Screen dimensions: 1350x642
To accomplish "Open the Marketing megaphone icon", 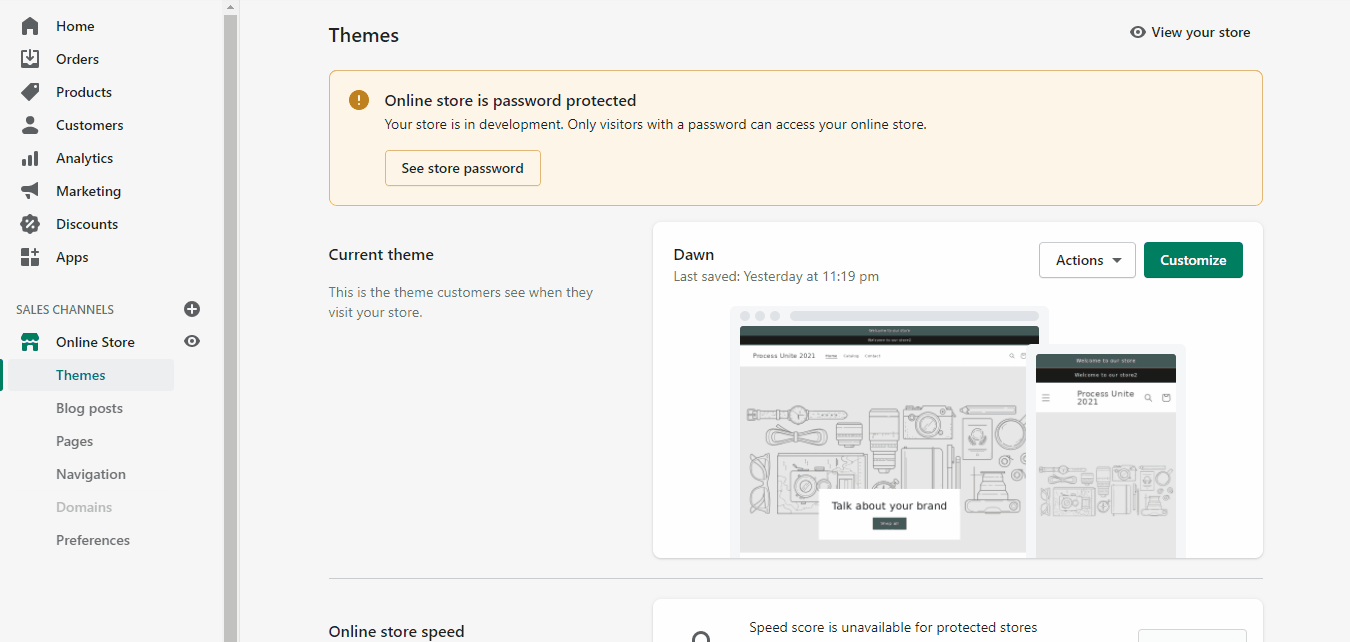I will coord(30,191).
